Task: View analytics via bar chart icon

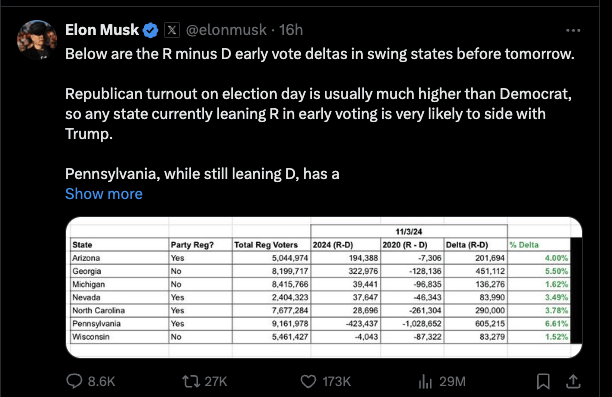Action: [x=425, y=381]
